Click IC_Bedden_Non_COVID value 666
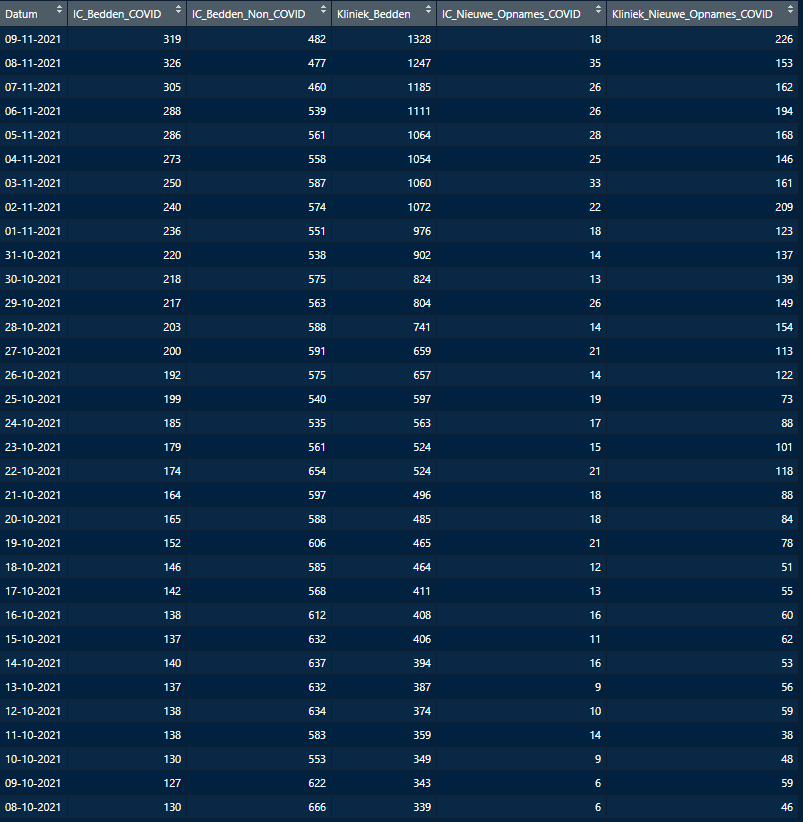The height and width of the screenshot is (822, 803). [x=317, y=807]
